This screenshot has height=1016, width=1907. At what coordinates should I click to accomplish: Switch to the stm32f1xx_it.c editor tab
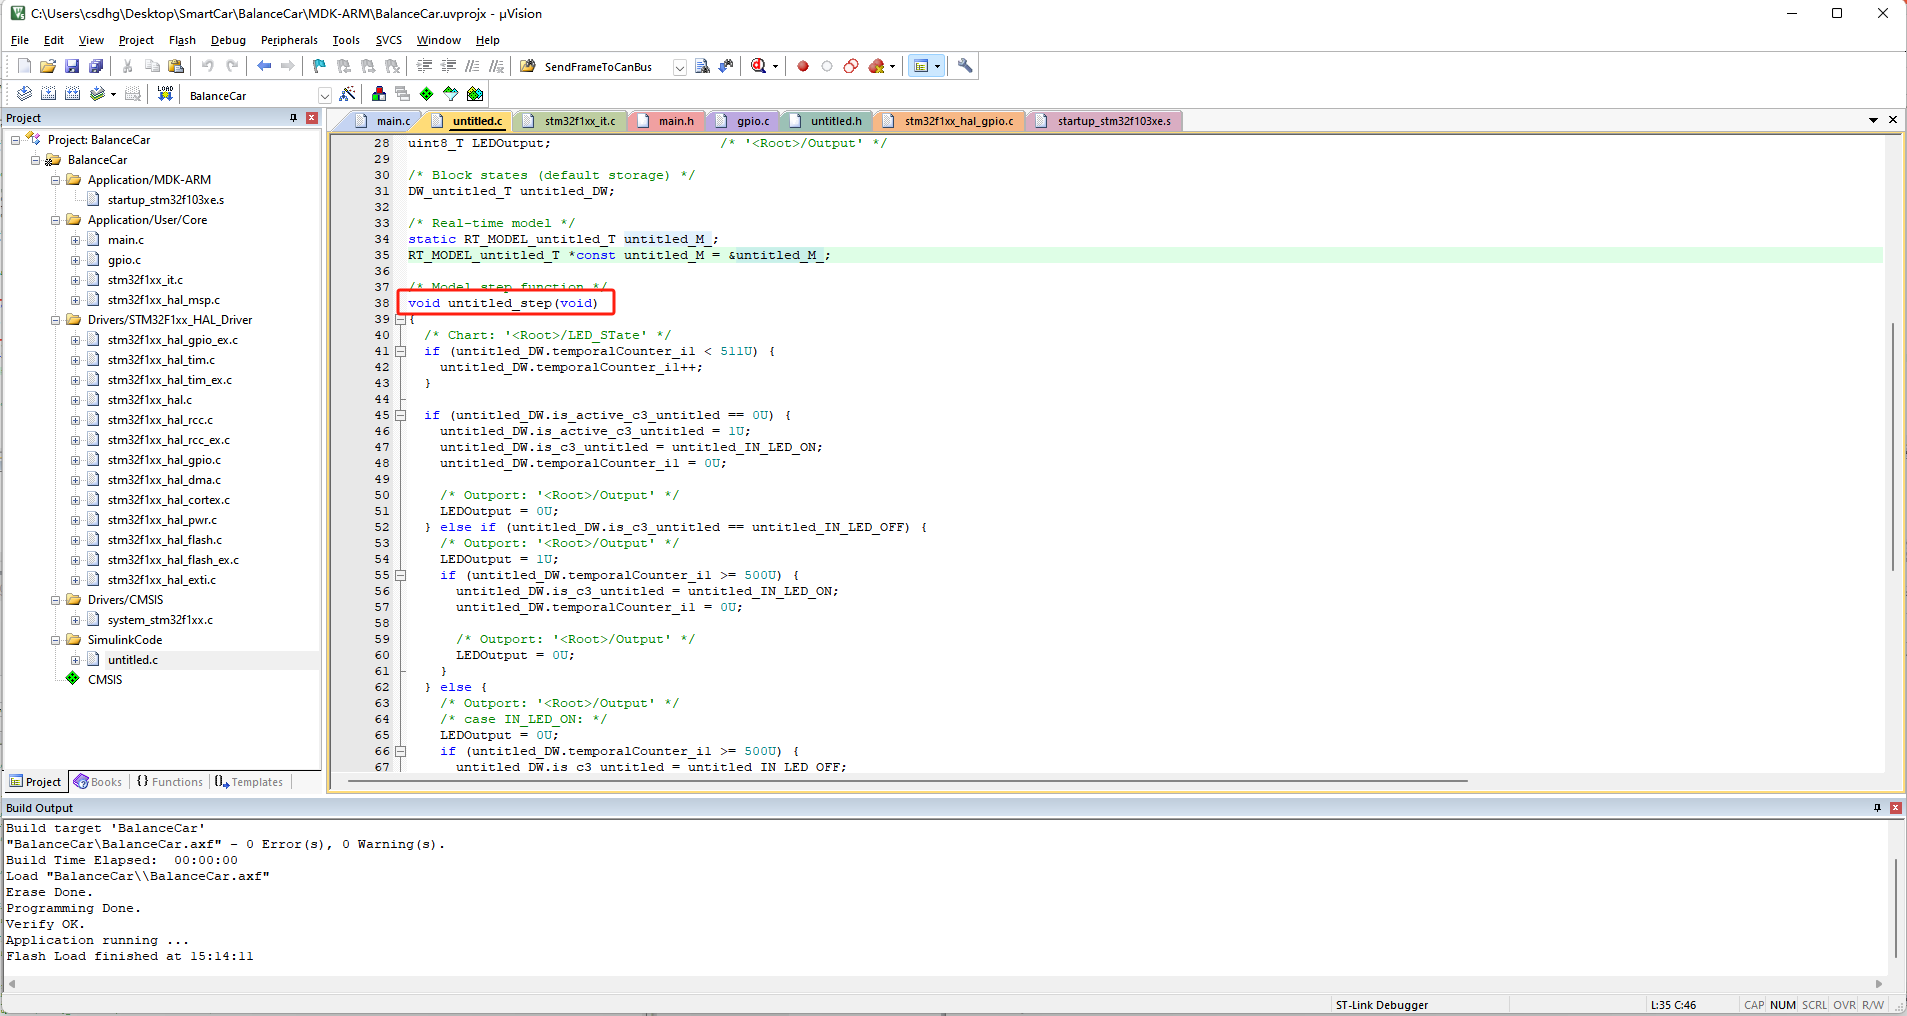click(570, 121)
